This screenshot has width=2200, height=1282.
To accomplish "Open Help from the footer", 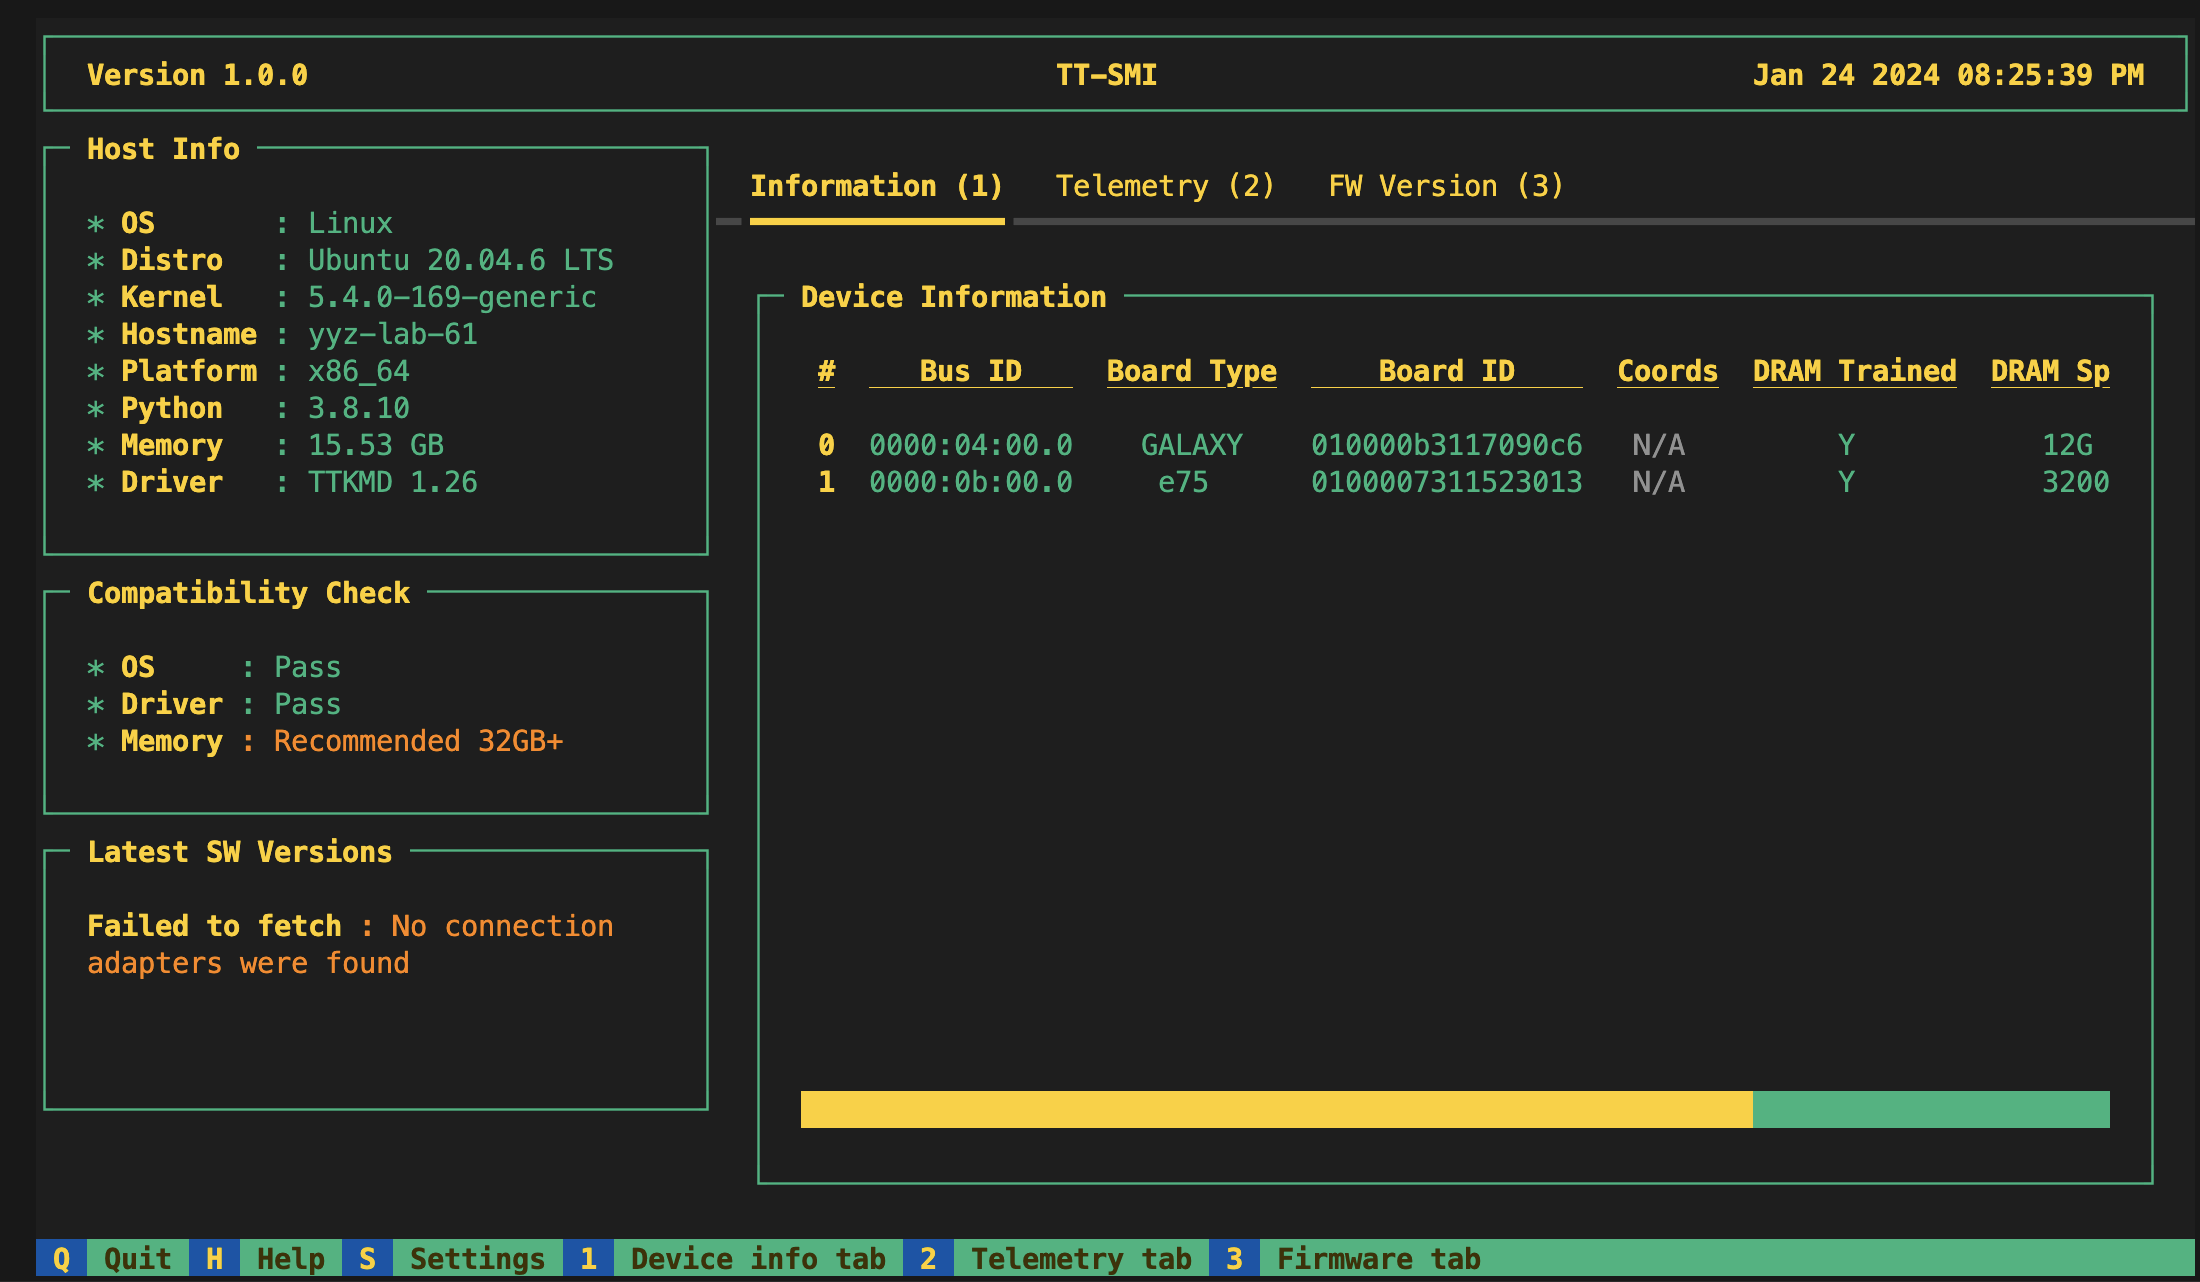I will [x=290, y=1258].
